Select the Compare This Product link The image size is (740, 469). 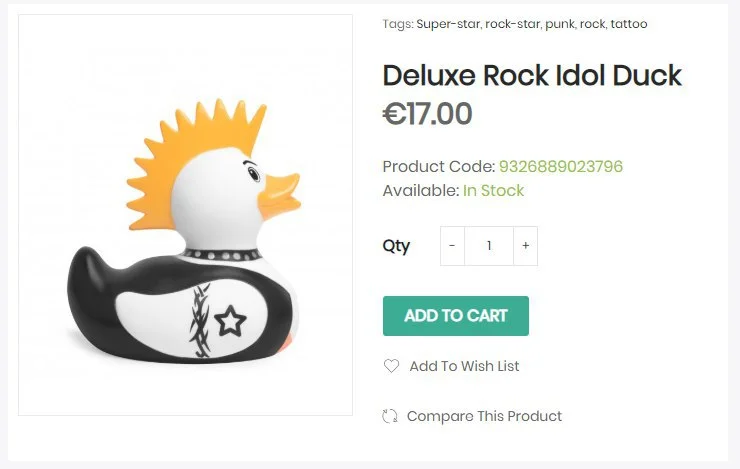484,416
